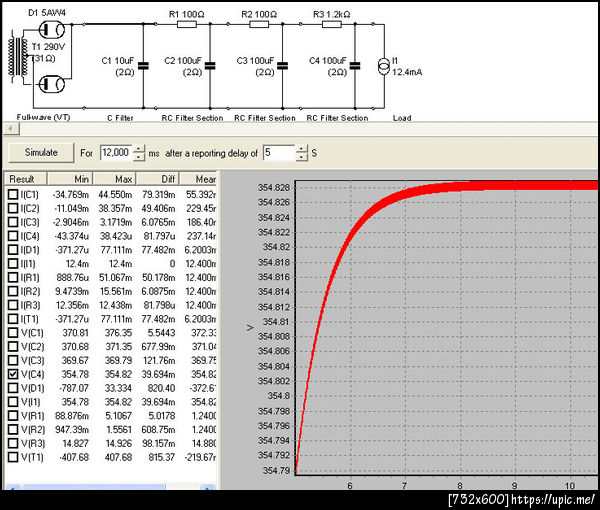The image size is (600, 510).
Task: Click the schematic scrollbar left arrow
Action: [x=11, y=129]
